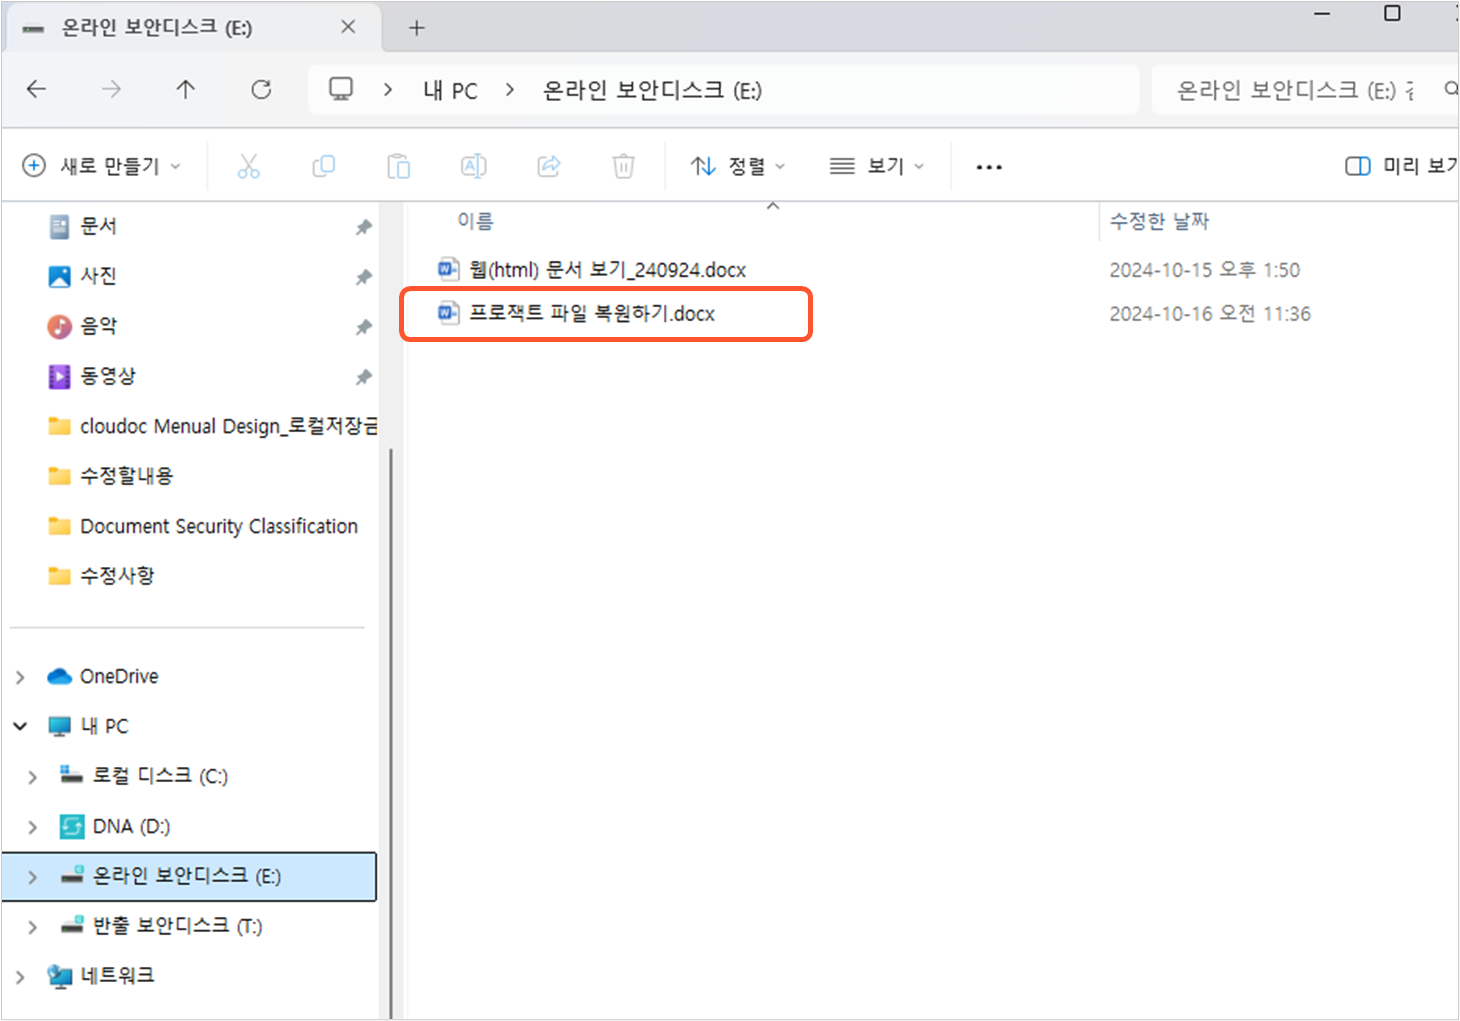Click the search box for 온라인 보안디스크
This screenshot has width=1460, height=1021.
(1300, 91)
